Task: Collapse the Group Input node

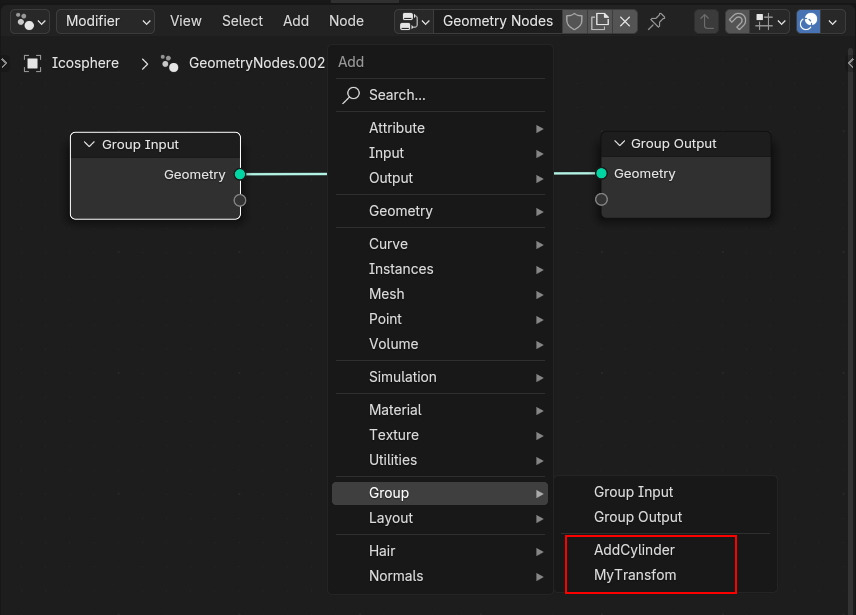Action: click(89, 144)
